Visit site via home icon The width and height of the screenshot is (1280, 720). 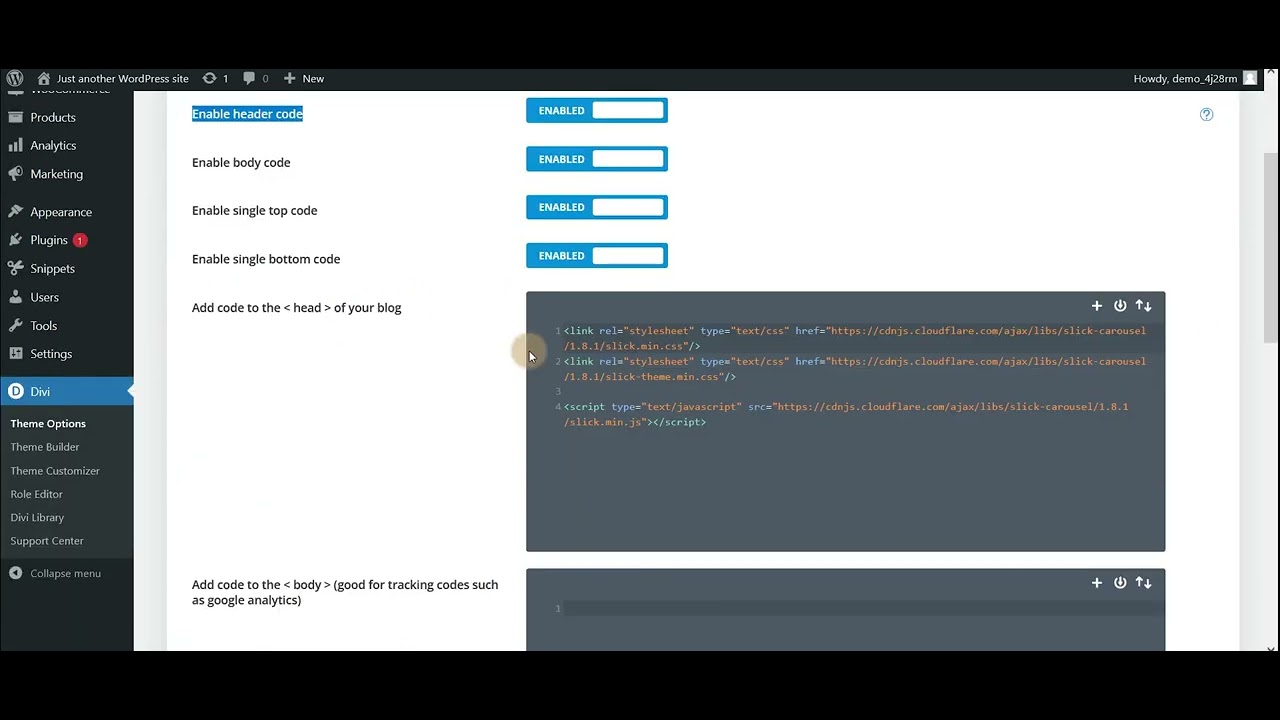pyautogui.click(x=44, y=78)
